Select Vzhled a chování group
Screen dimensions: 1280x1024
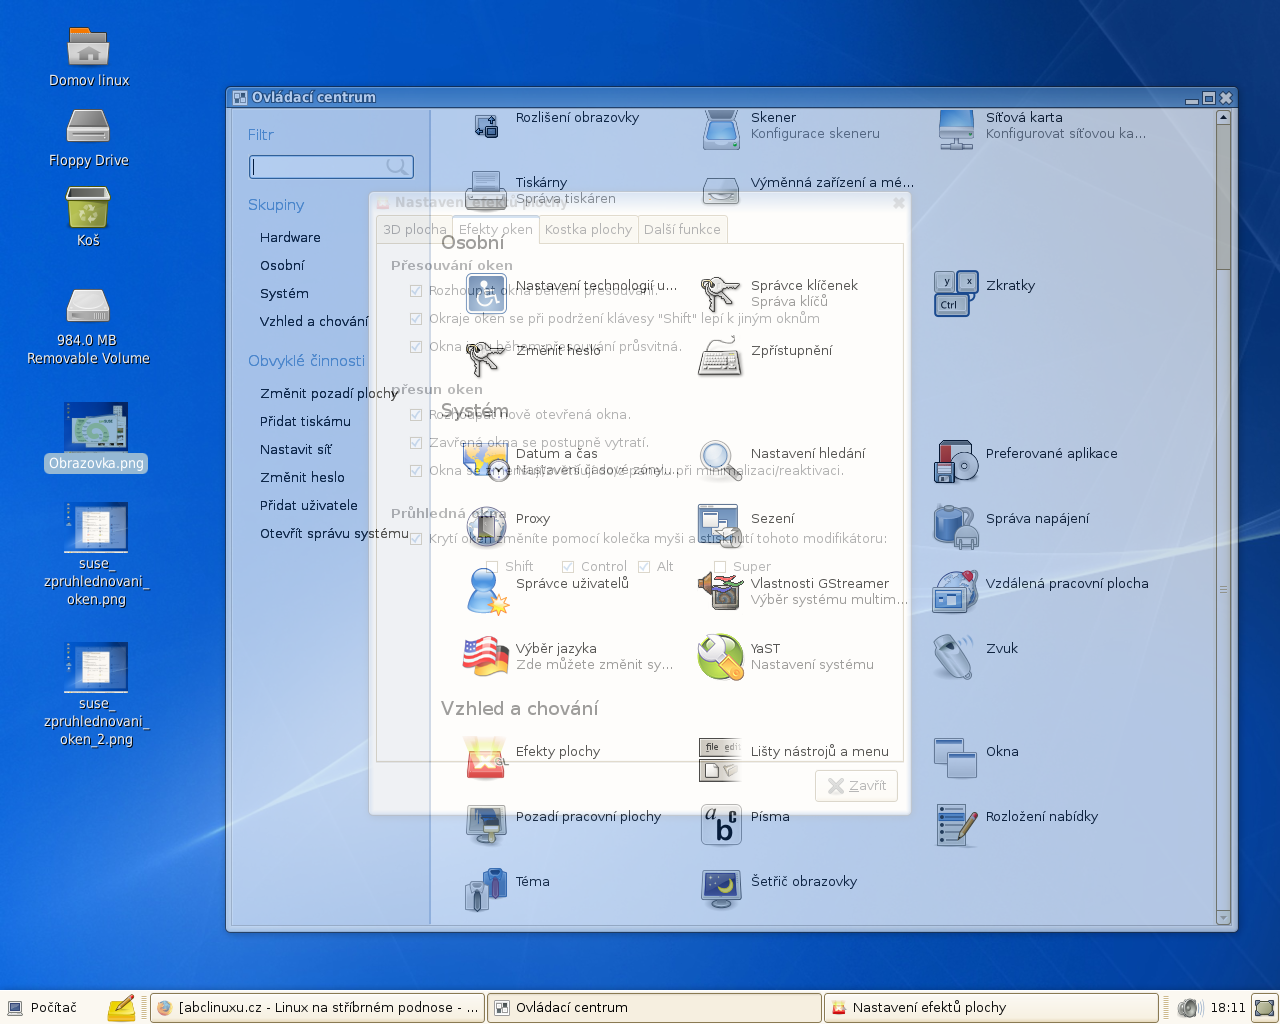(314, 322)
